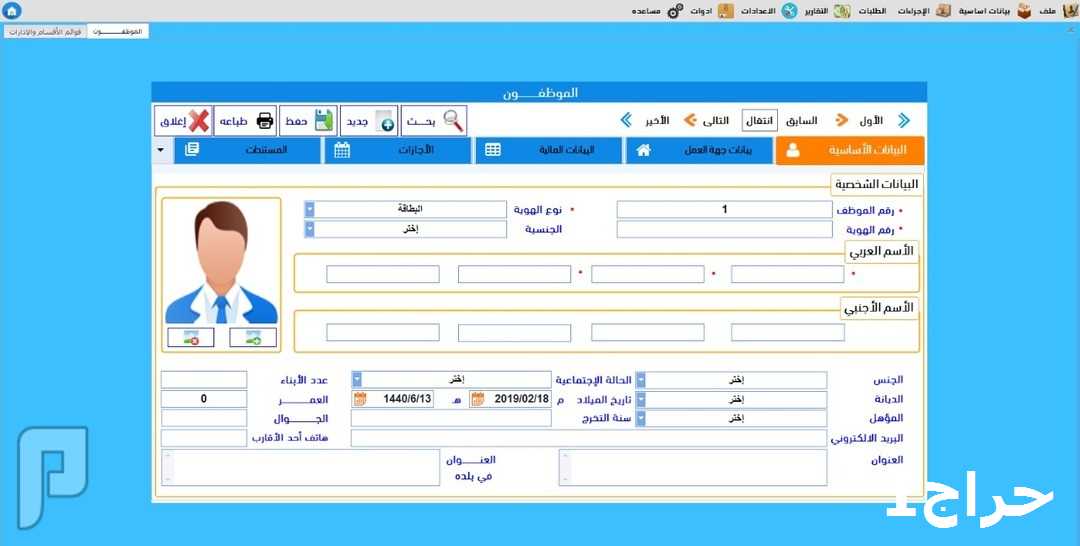
Task: Open the gender dropdown (الجنس)
Action: [641, 380]
